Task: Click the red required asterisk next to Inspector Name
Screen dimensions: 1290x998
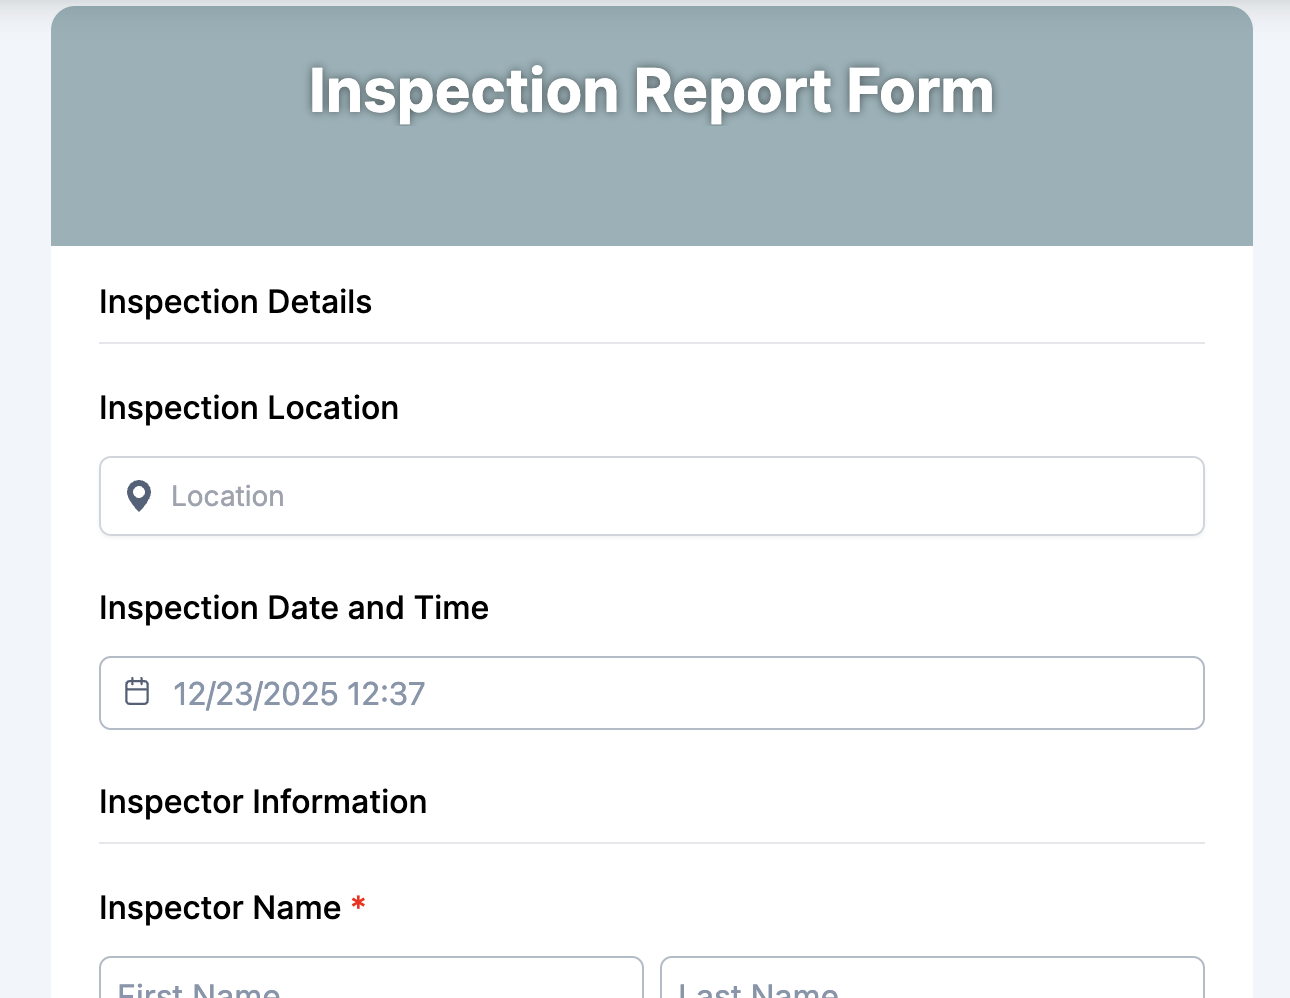Action: pyautogui.click(x=360, y=906)
